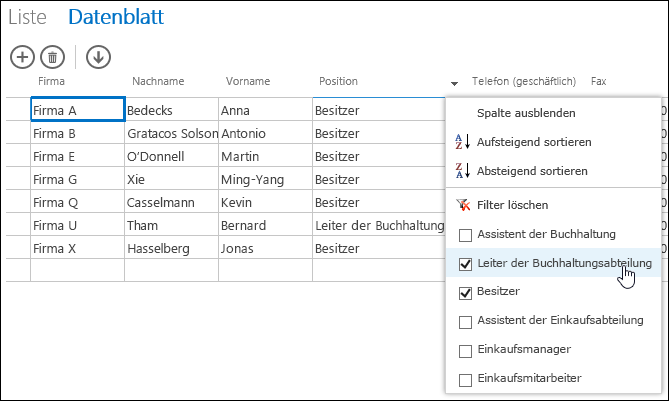Click the Casselmann last name cell
Image resolution: width=669 pixels, height=401 pixels.
(x=172, y=201)
